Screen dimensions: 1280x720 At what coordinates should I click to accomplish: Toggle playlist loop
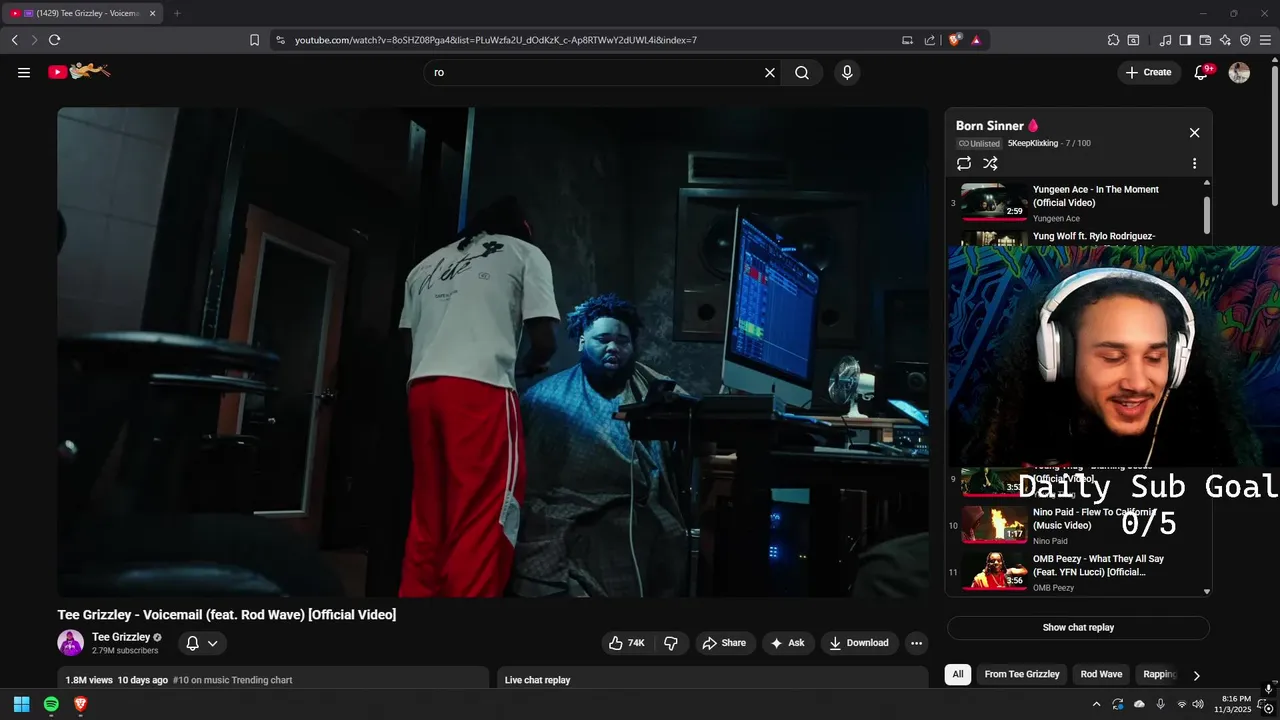964,163
